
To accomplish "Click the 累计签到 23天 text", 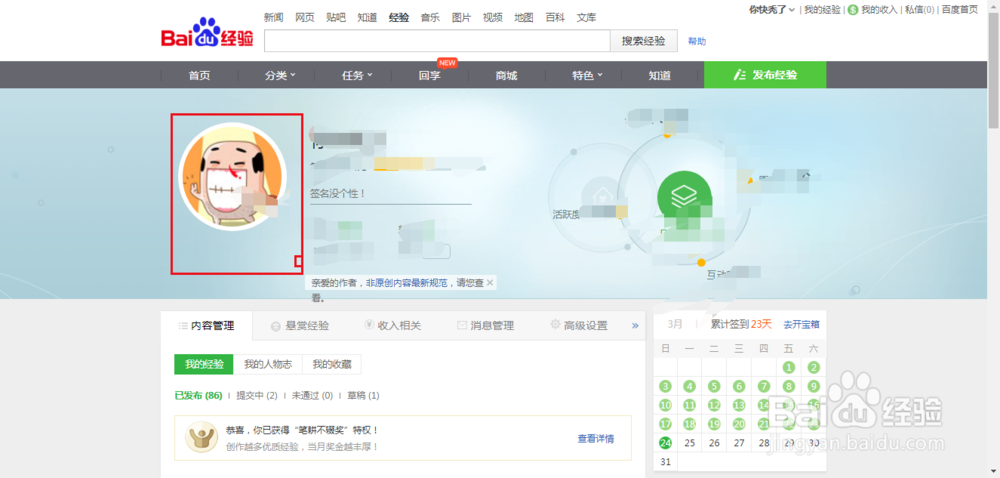I will click(x=741, y=324).
